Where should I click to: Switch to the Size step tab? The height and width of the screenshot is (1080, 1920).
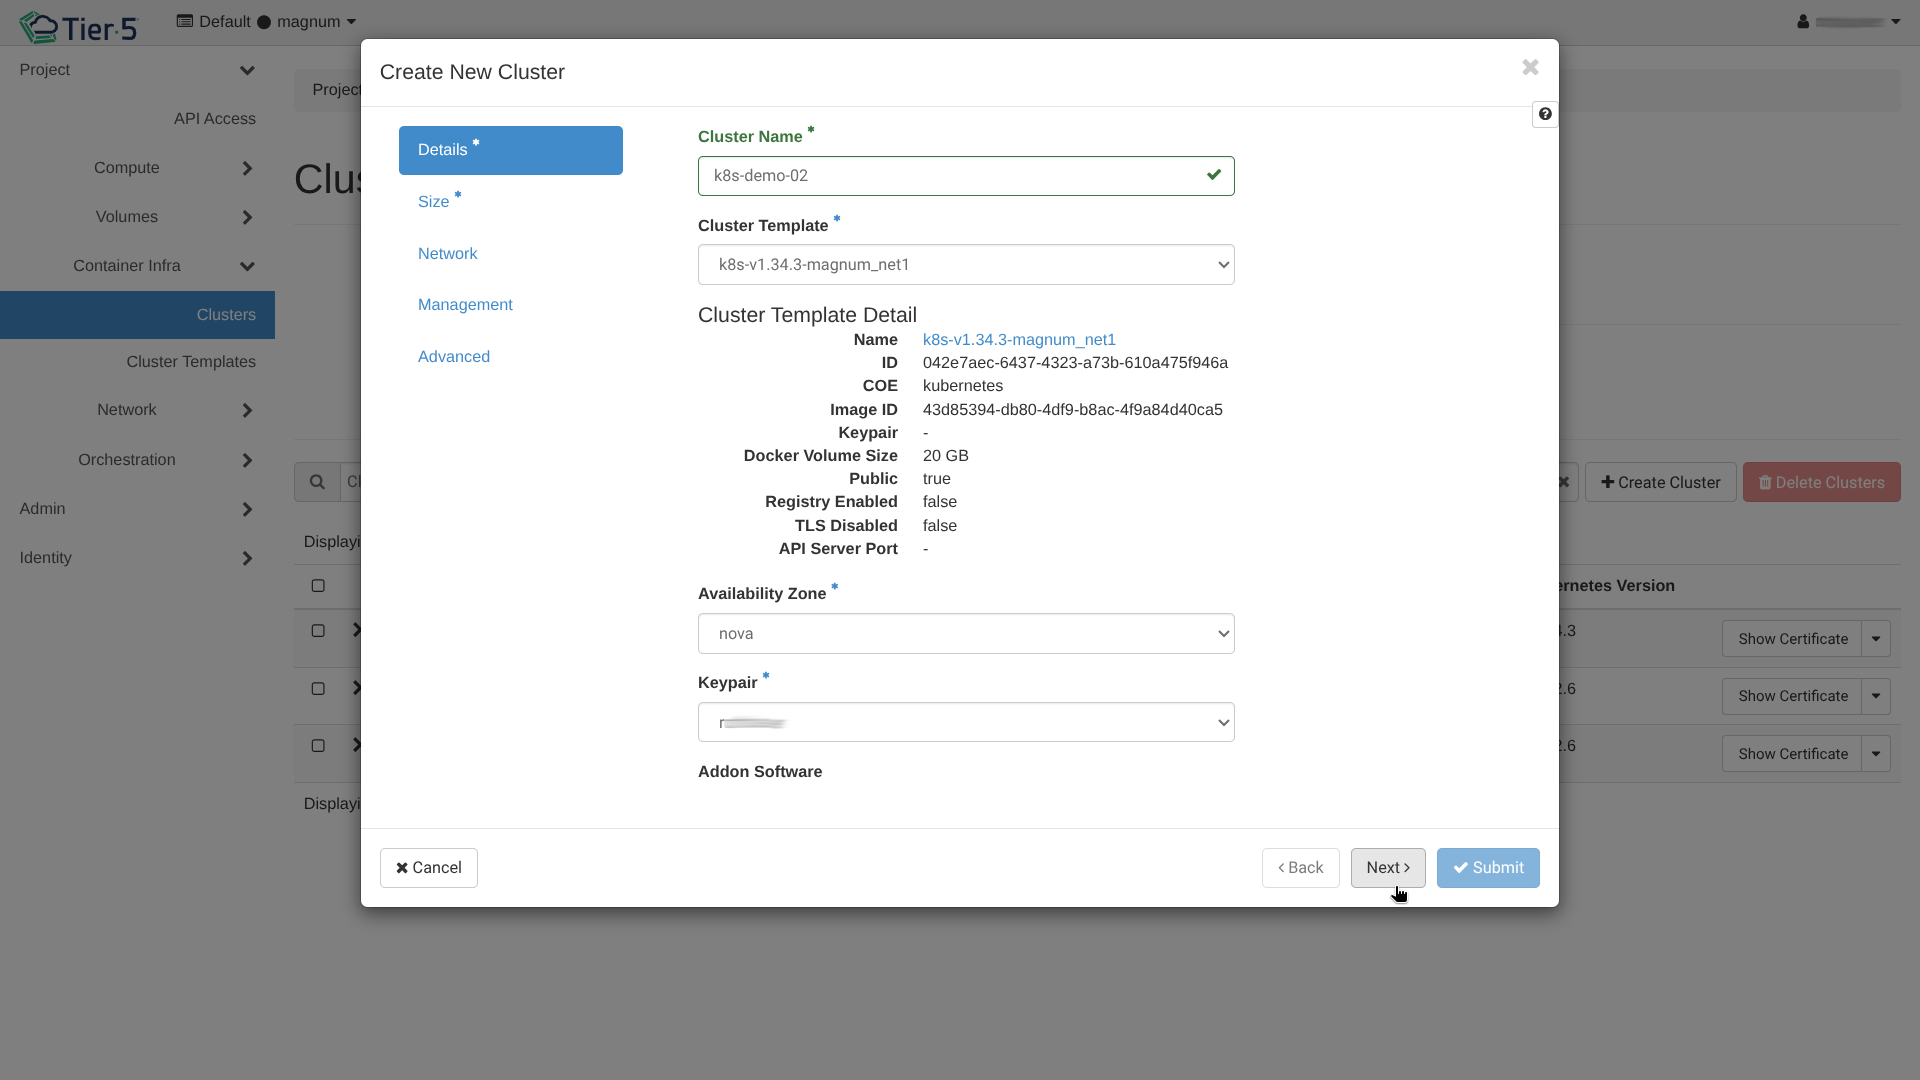[x=434, y=202]
